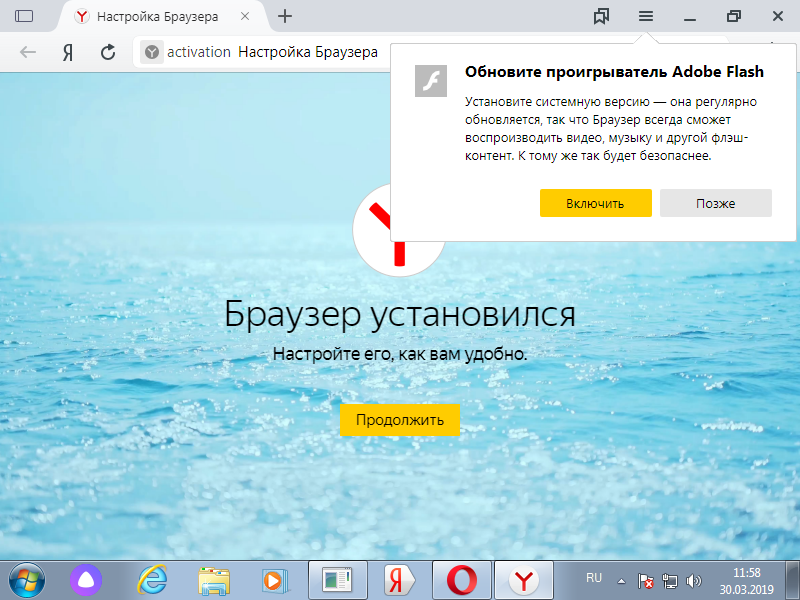Viewport: 800px width, 600px height.
Task: Toggle the side panel icon
Action: click(24, 16)
